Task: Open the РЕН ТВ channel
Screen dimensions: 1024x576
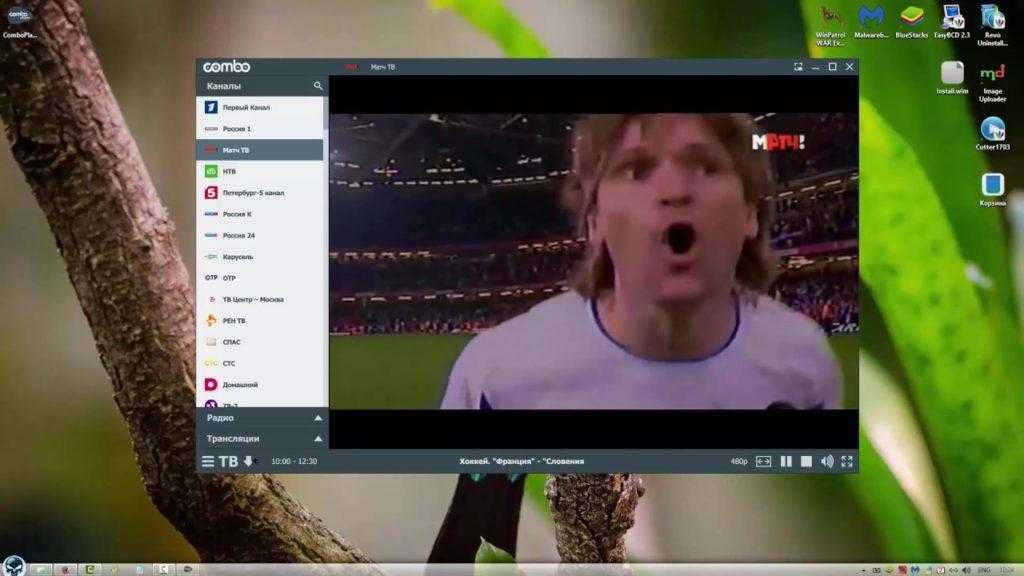Action: pos(234,321)
